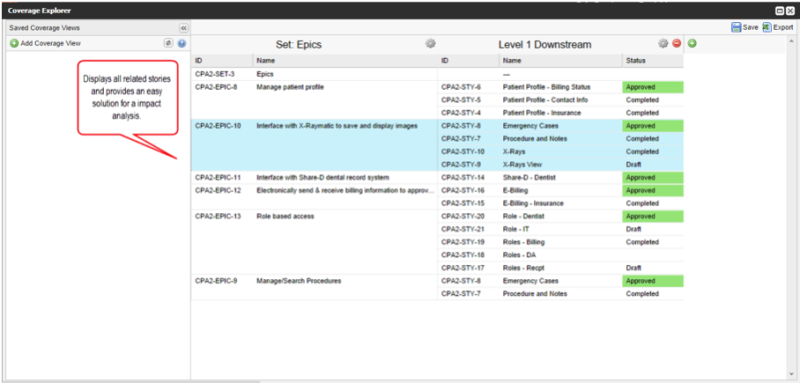The image size is (800, 383).
Task: Click the Export spreadsheet icon
Action: (x=766, y=28)
